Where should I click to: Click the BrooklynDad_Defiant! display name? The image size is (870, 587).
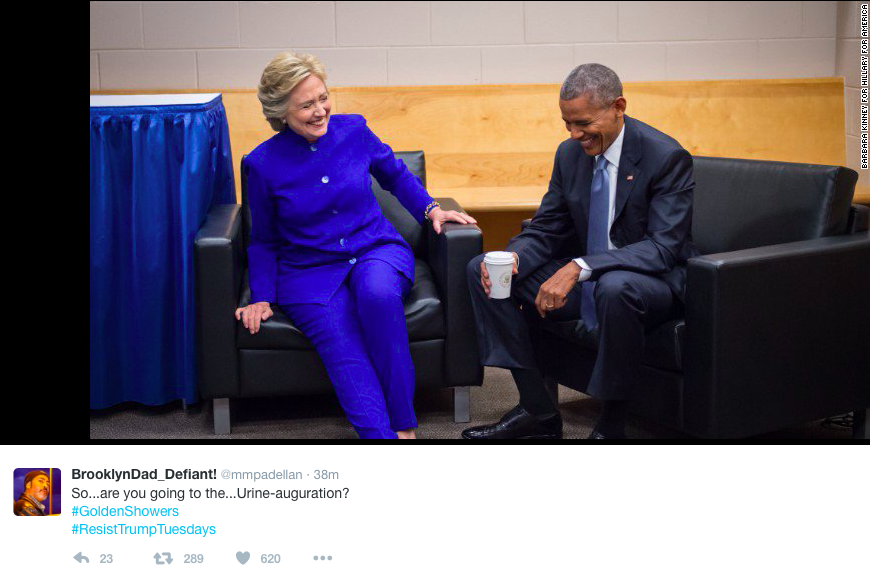(x=144, y=474)
